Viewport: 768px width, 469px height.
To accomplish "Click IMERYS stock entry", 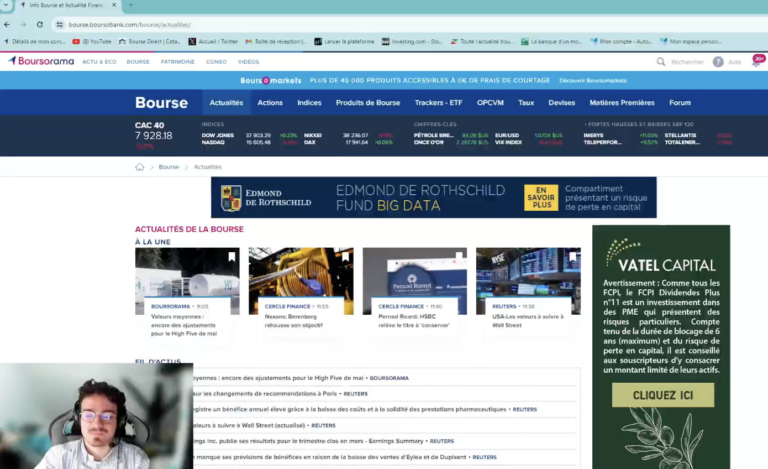I will pyautogui.click(x=621, y=135).
